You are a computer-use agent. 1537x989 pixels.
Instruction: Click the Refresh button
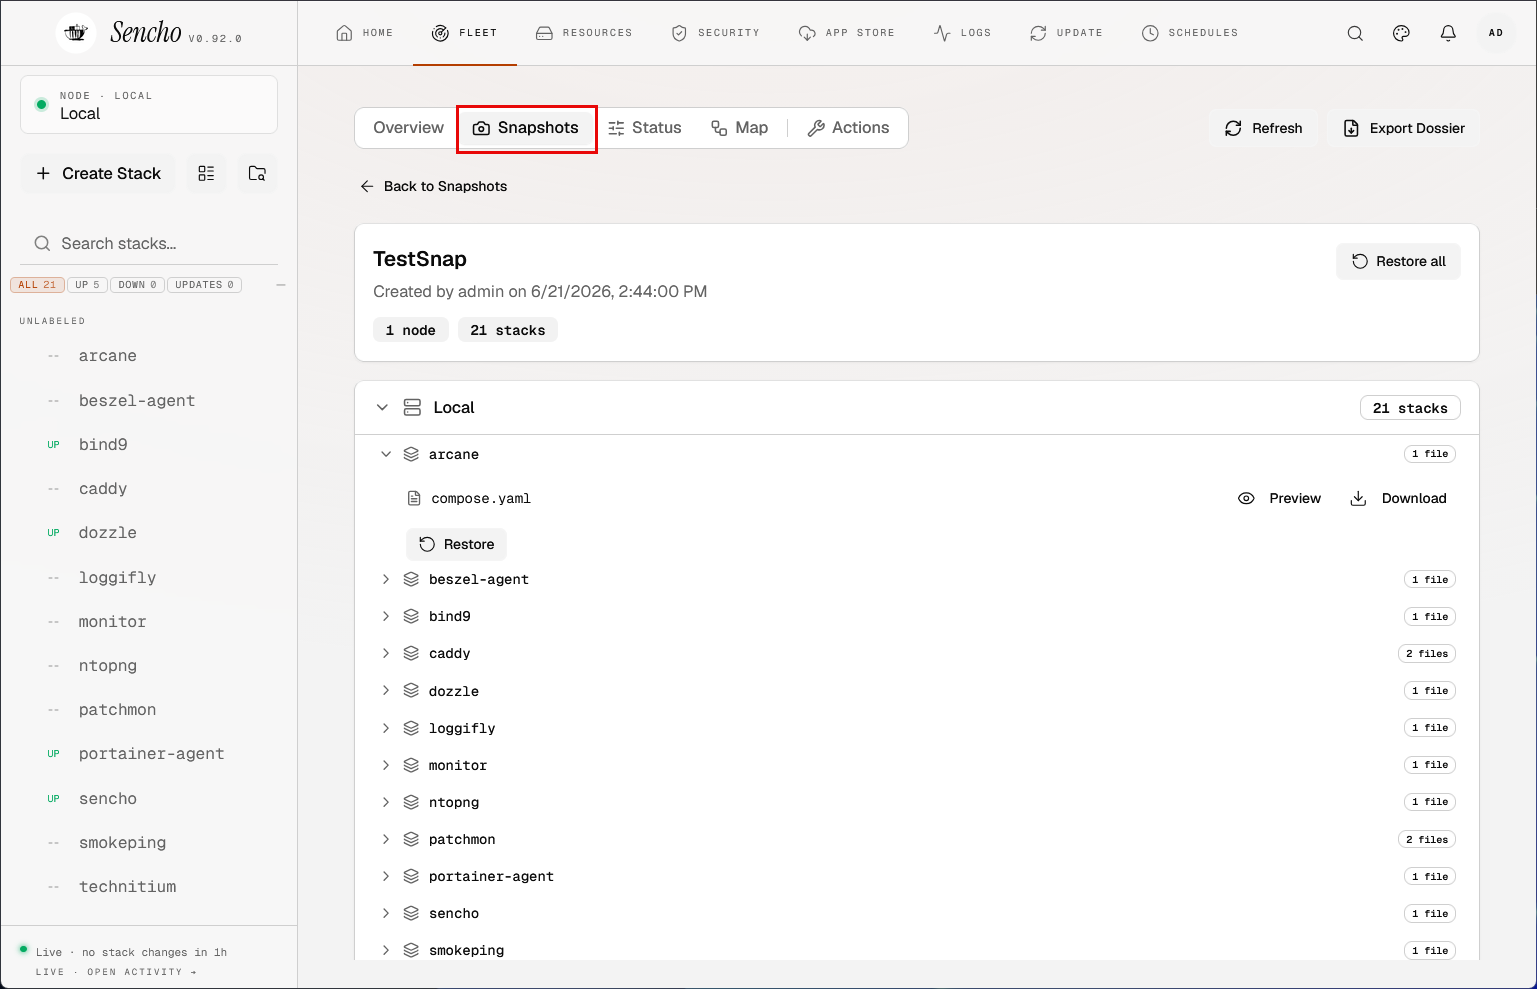pyautogui.click(x=1264, y=128)
